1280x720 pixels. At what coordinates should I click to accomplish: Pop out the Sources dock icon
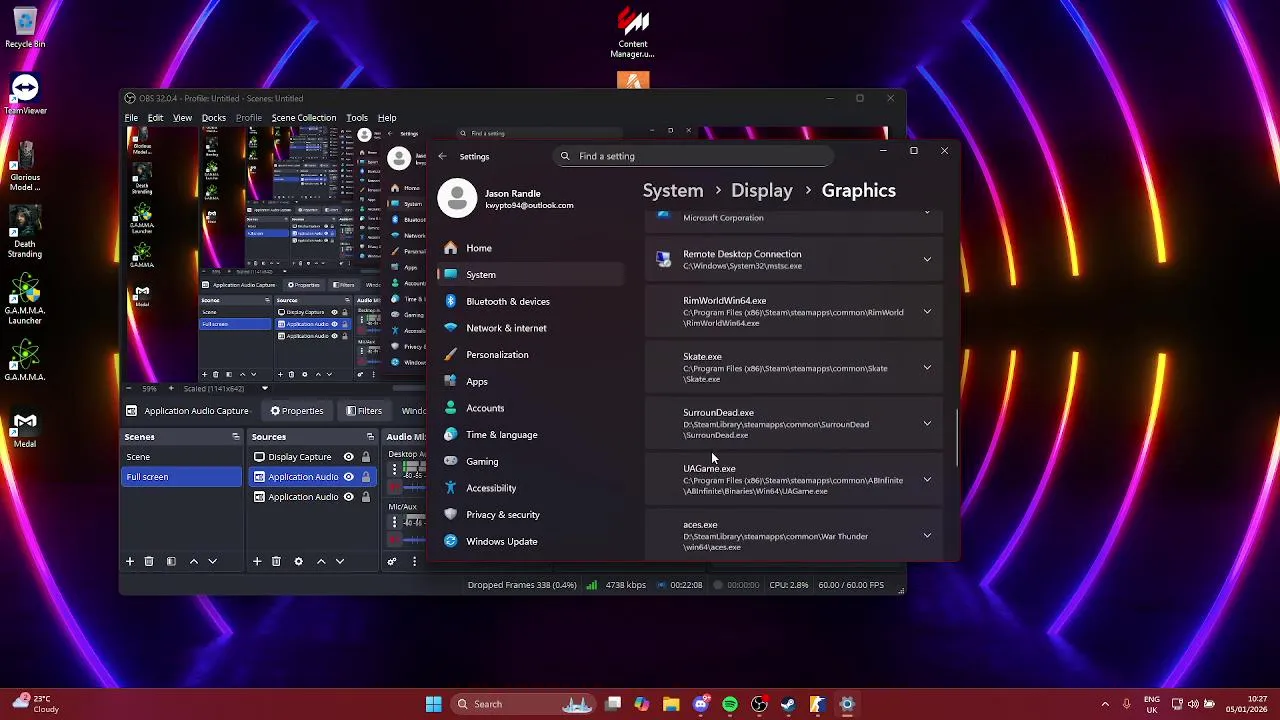coord(370,436)
